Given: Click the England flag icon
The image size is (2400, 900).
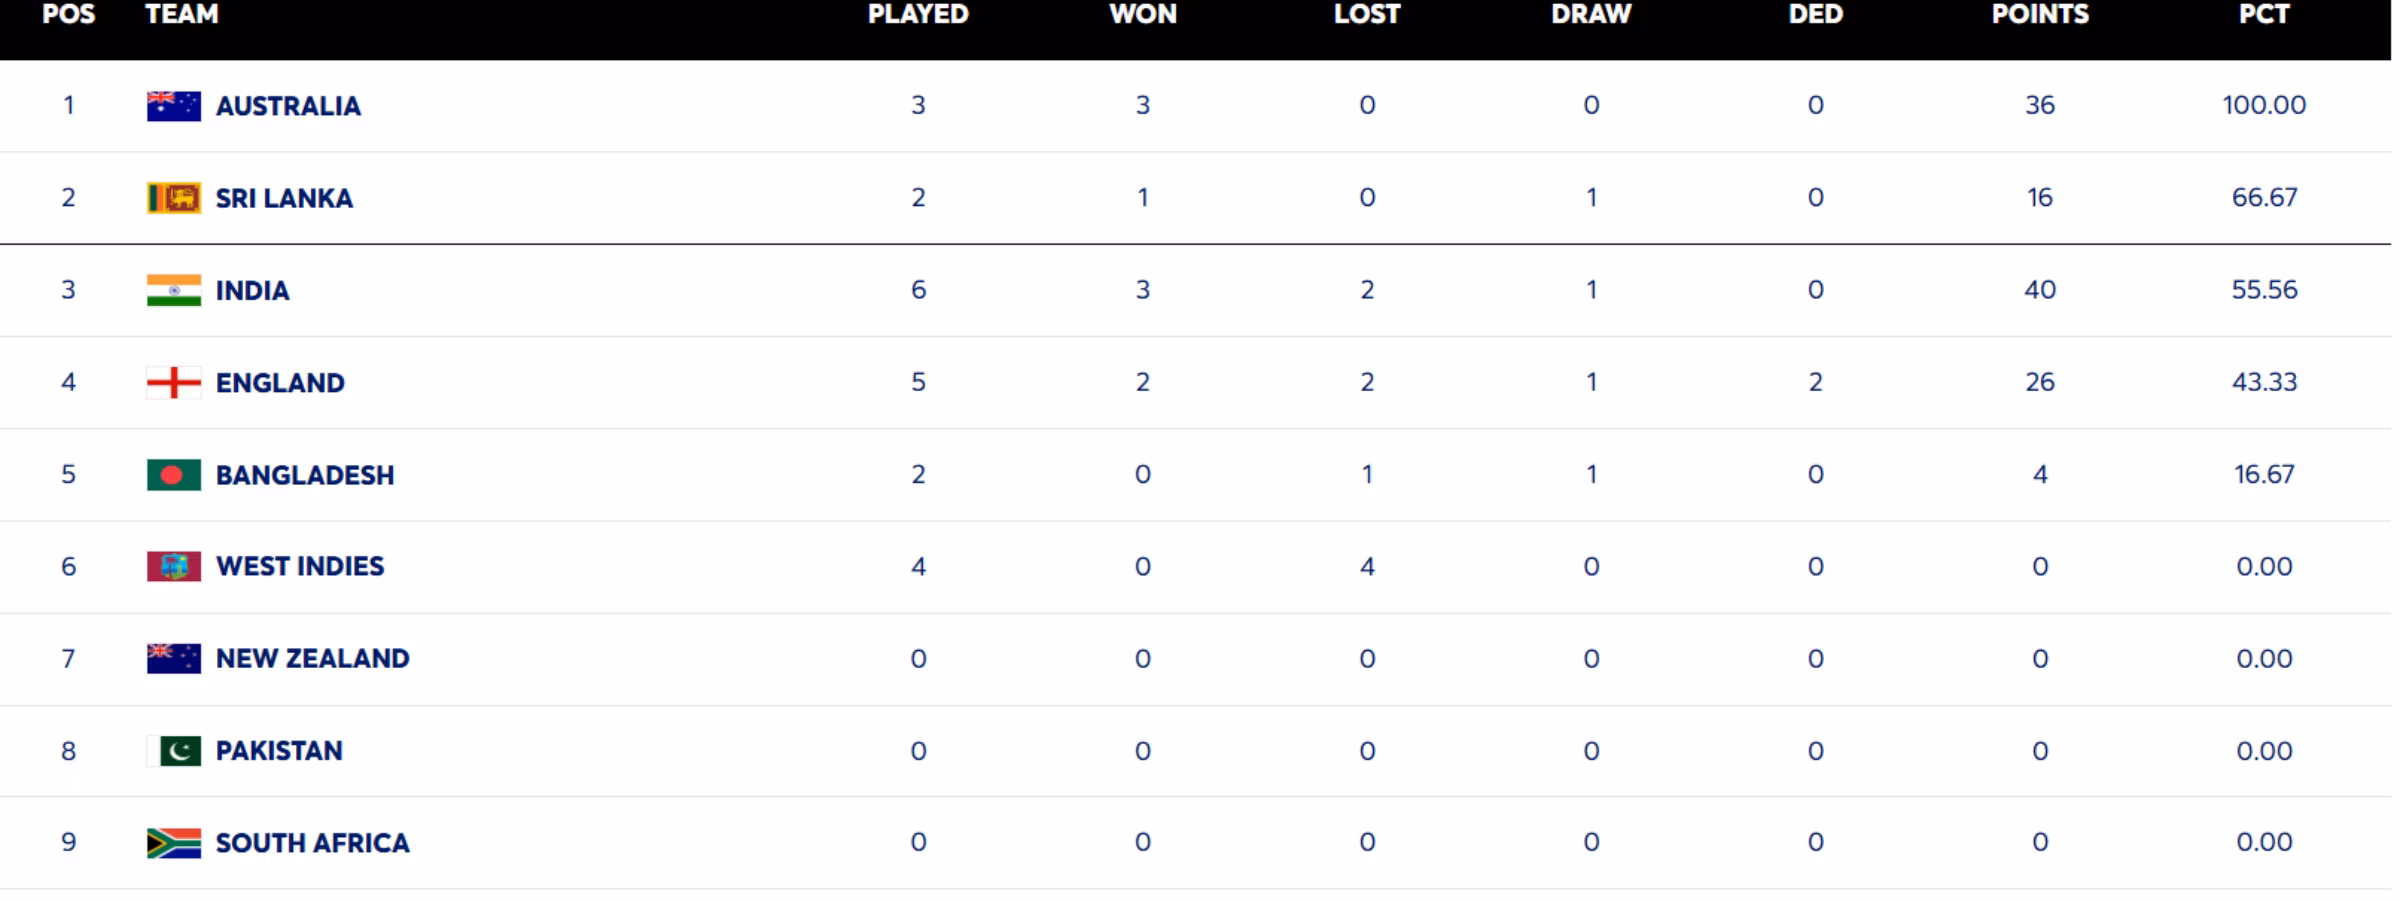Looking at the screenshot, I should point(173,382).
